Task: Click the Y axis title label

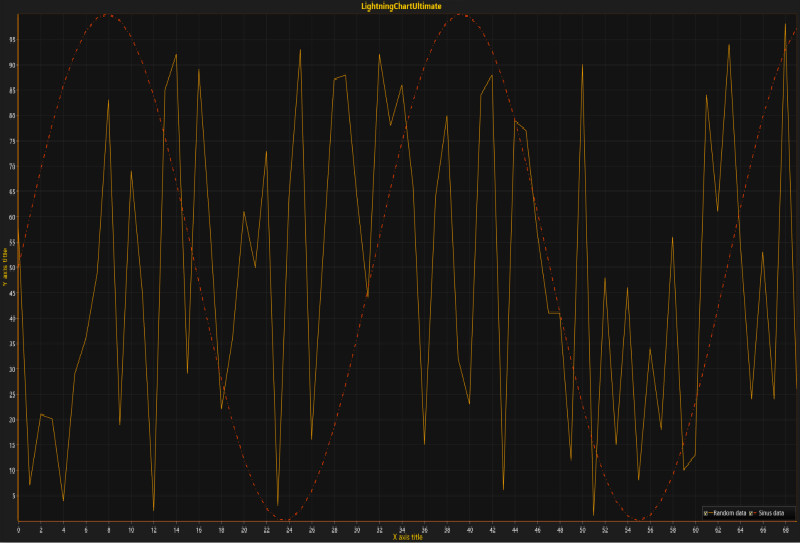Action: 5,268
